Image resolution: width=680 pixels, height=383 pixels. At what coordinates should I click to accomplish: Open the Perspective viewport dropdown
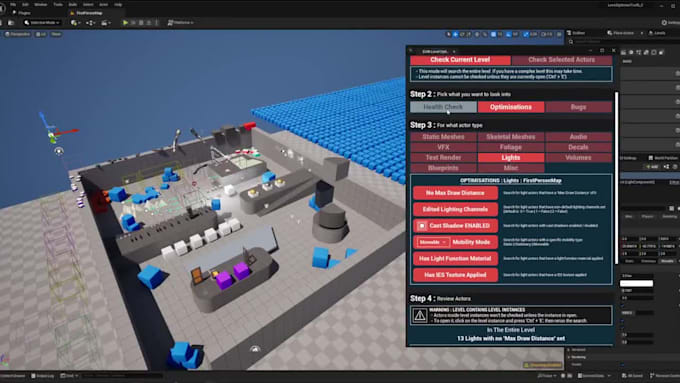[18, 34]
